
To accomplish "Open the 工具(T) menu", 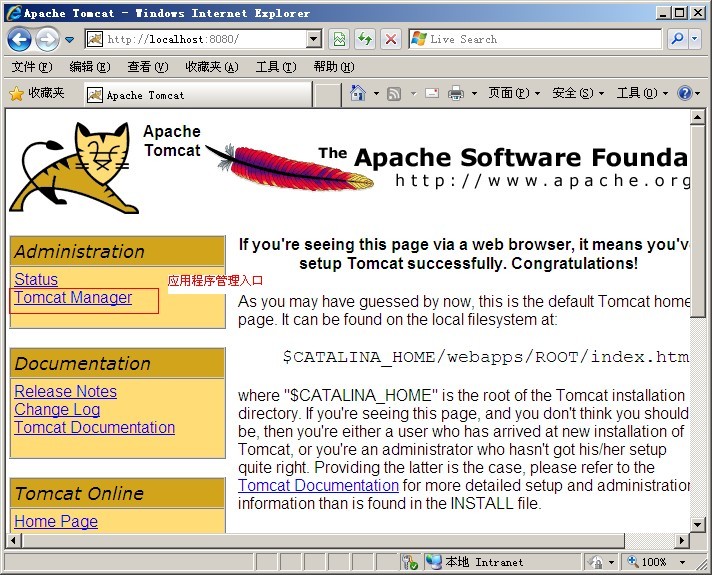I will tap(276, 67).
